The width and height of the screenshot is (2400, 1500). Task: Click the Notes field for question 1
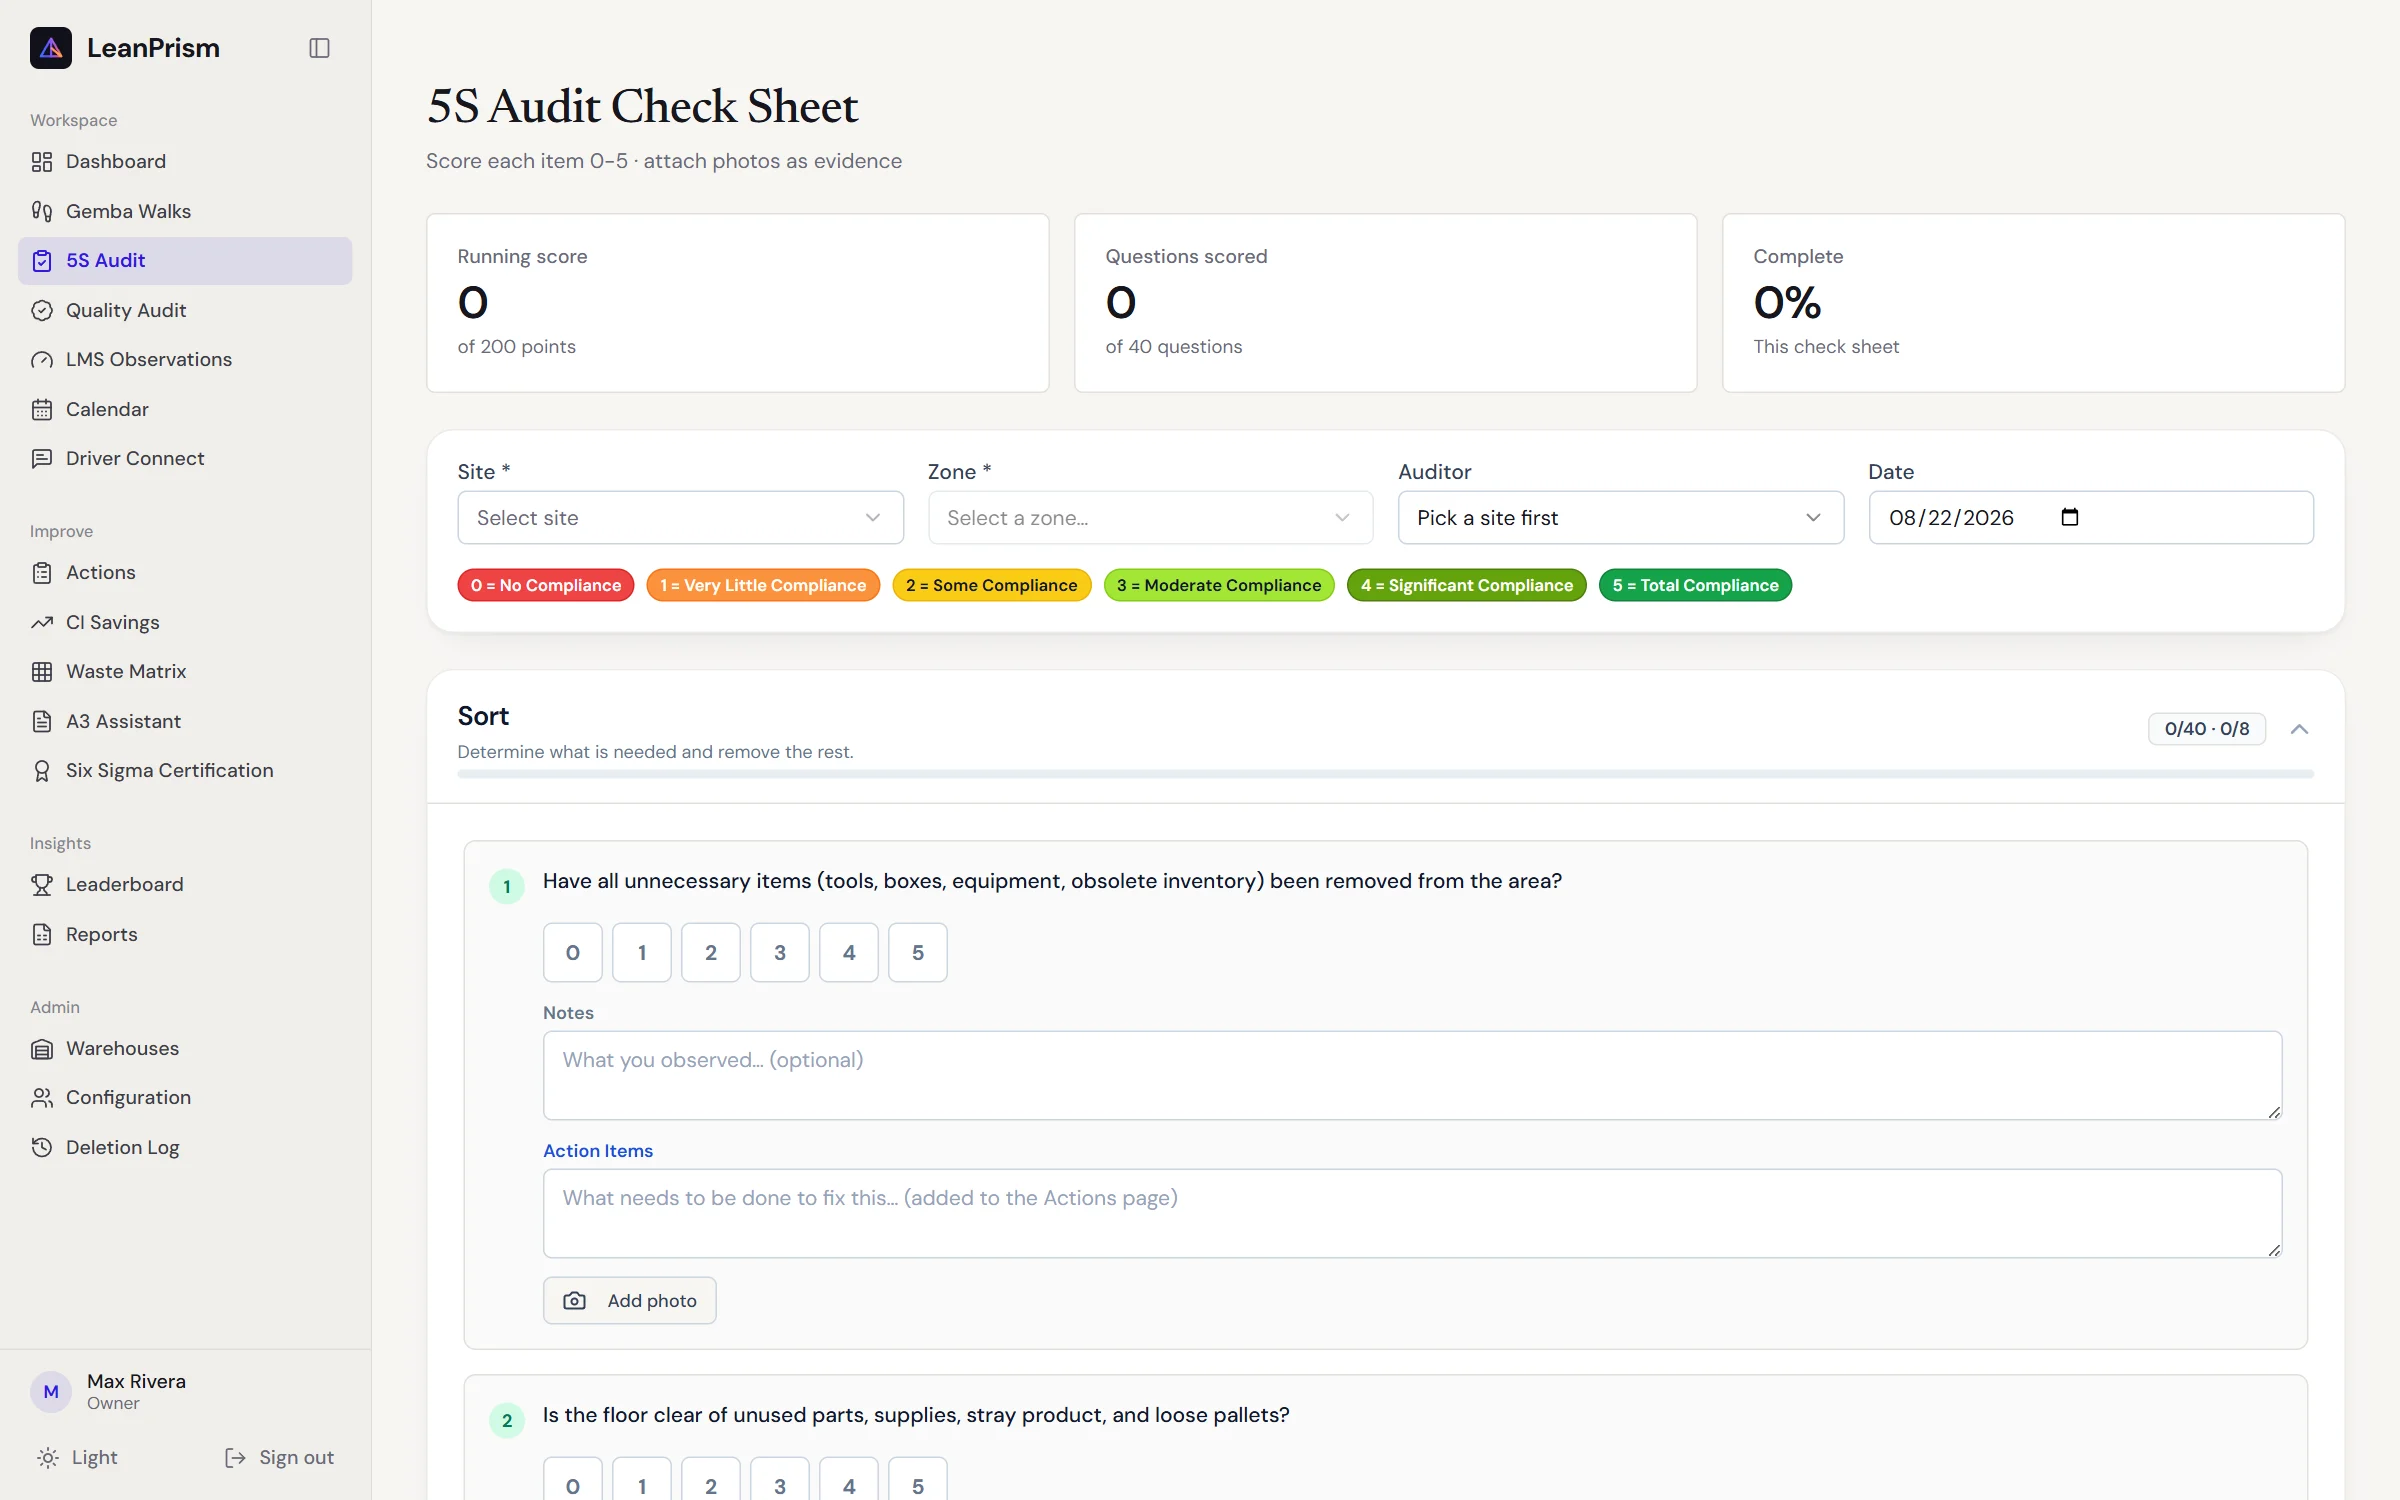(1412, 1075)
